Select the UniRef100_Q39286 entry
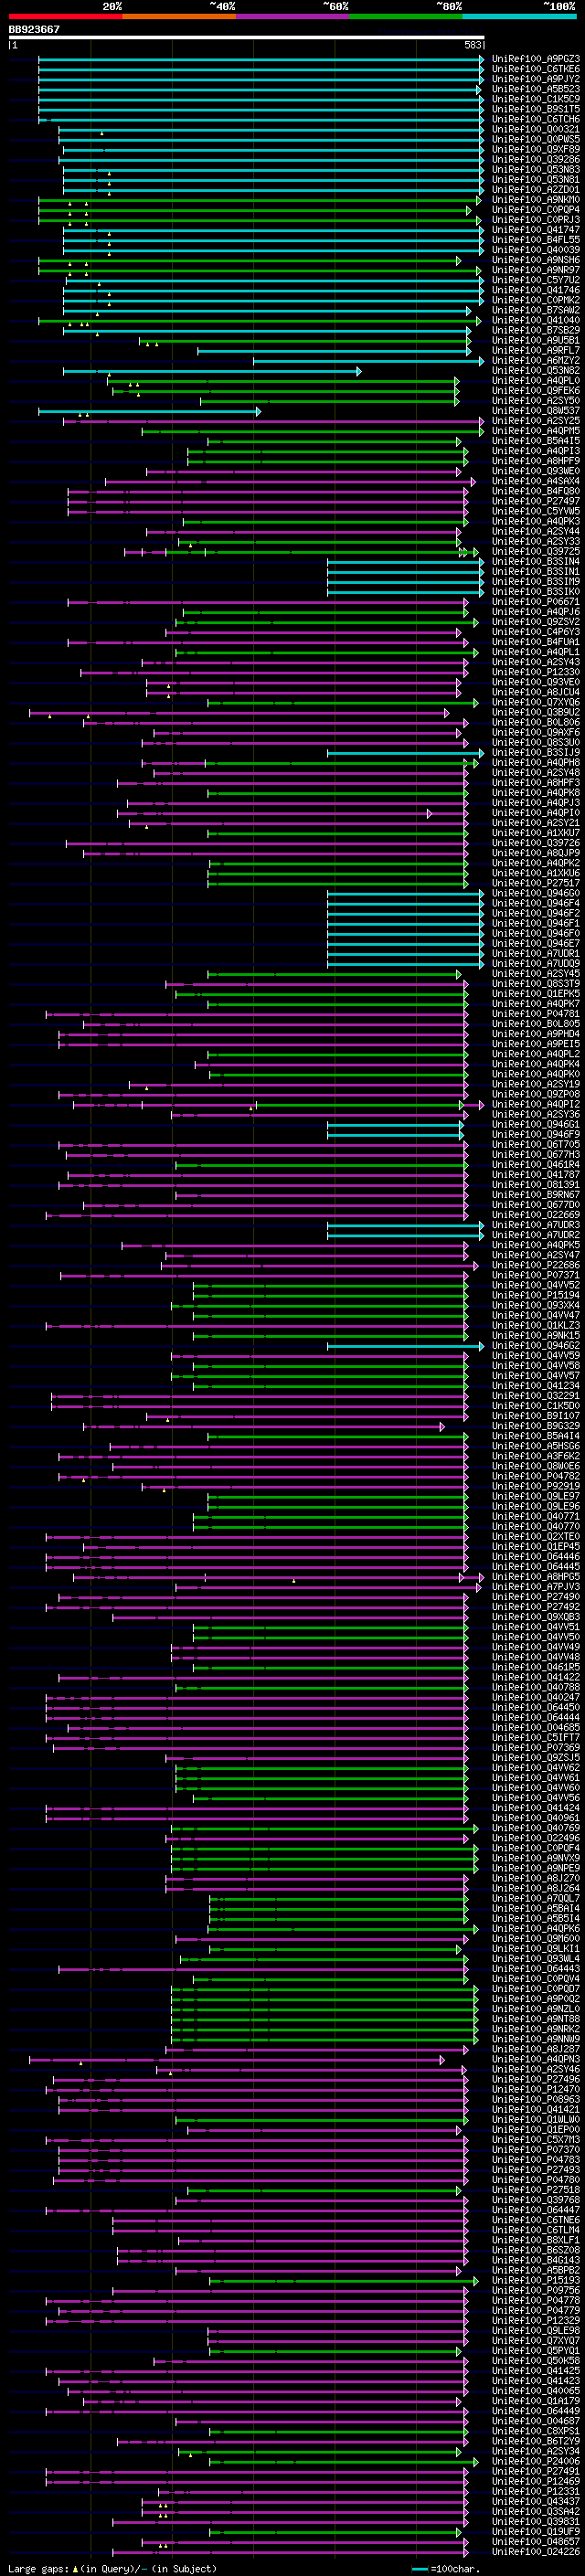Screen dimensions: 585x2576 point(536,160)
